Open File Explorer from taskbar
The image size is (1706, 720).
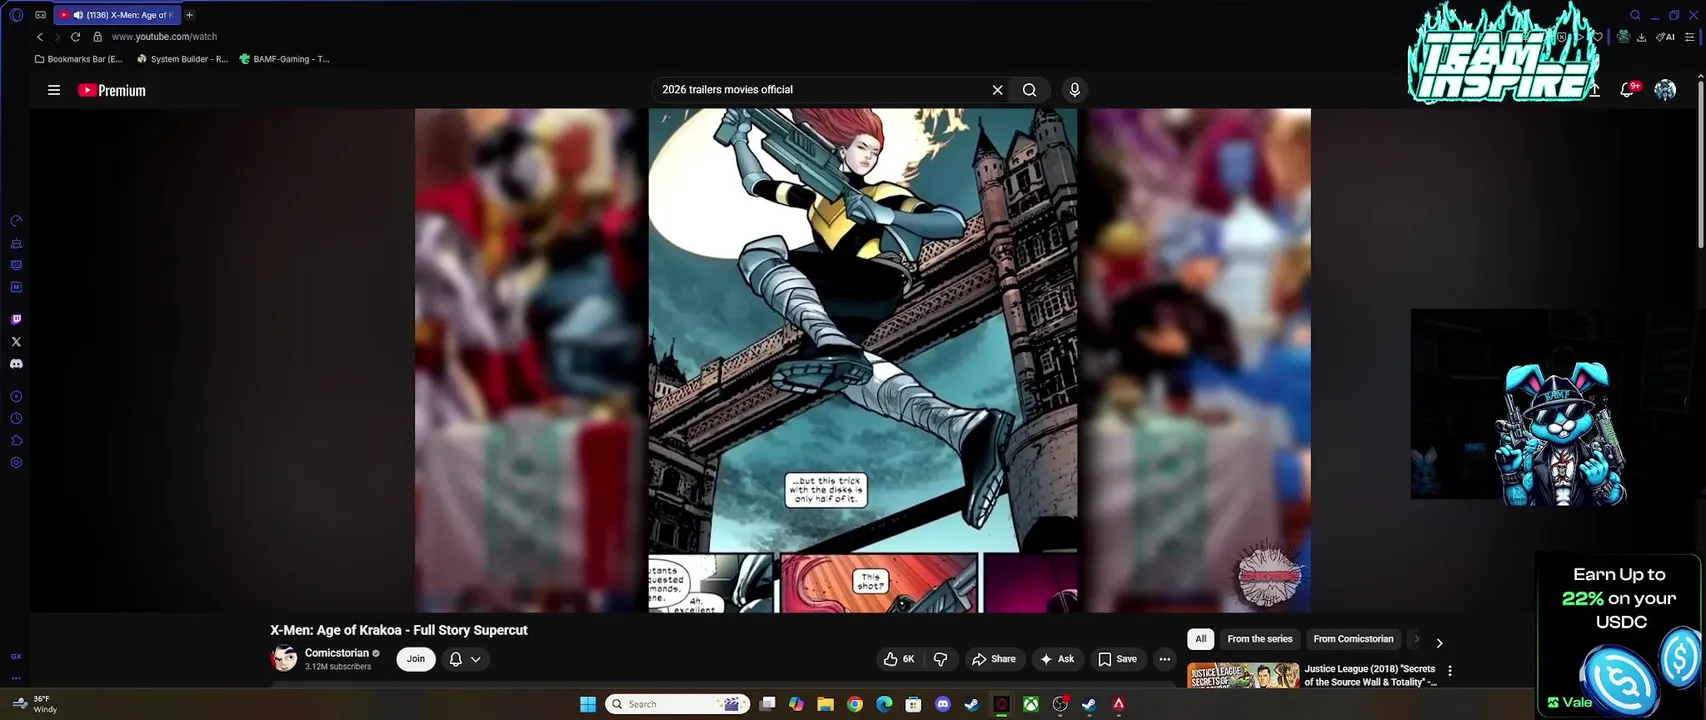(x=825, y=704)
